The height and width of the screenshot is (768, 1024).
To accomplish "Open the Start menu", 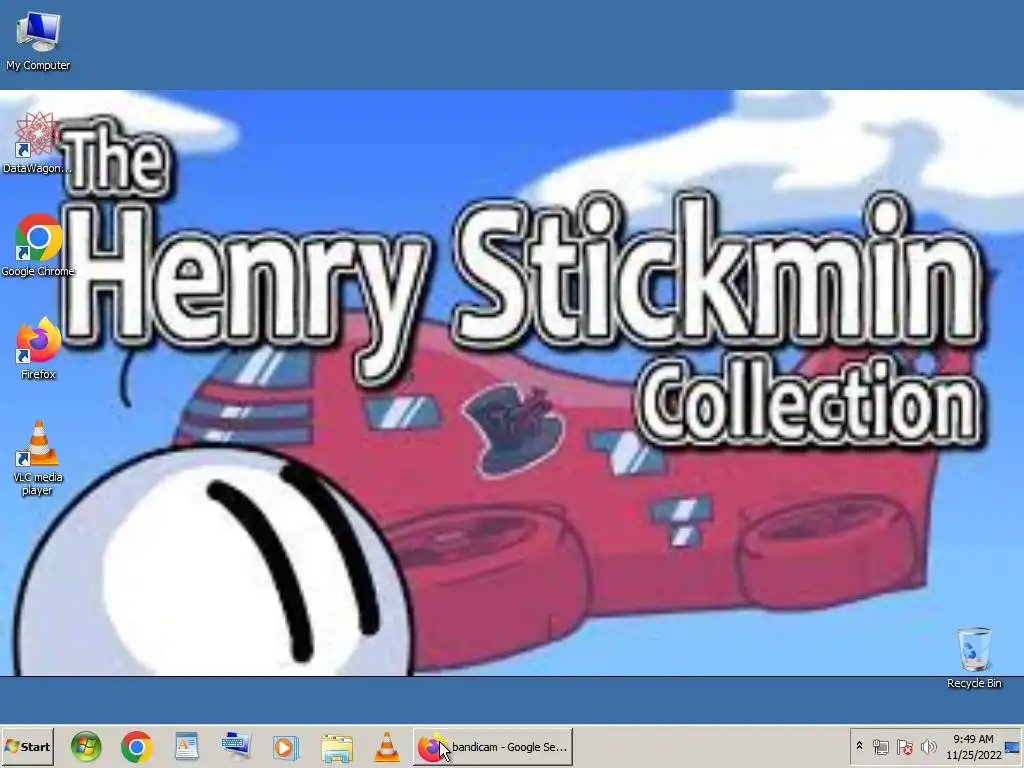I will (27, 746).
